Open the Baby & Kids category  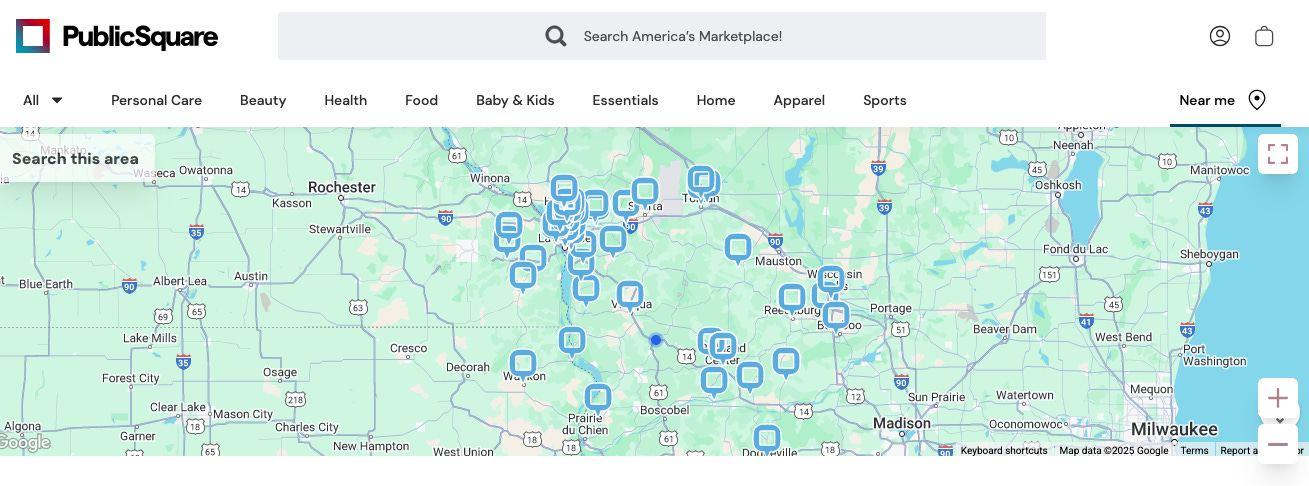[x=515, y=100]
